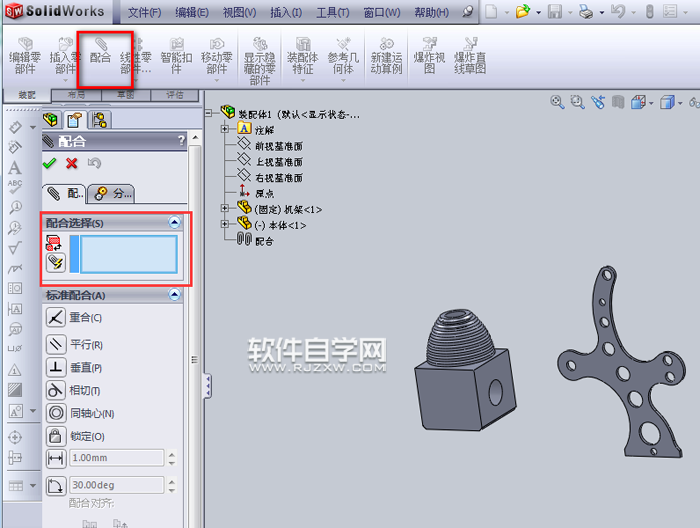Viewport: 700px width, 528px height.
Task: Open the ConfigurationManager tab icon
Action: click(x=100, y=120)
